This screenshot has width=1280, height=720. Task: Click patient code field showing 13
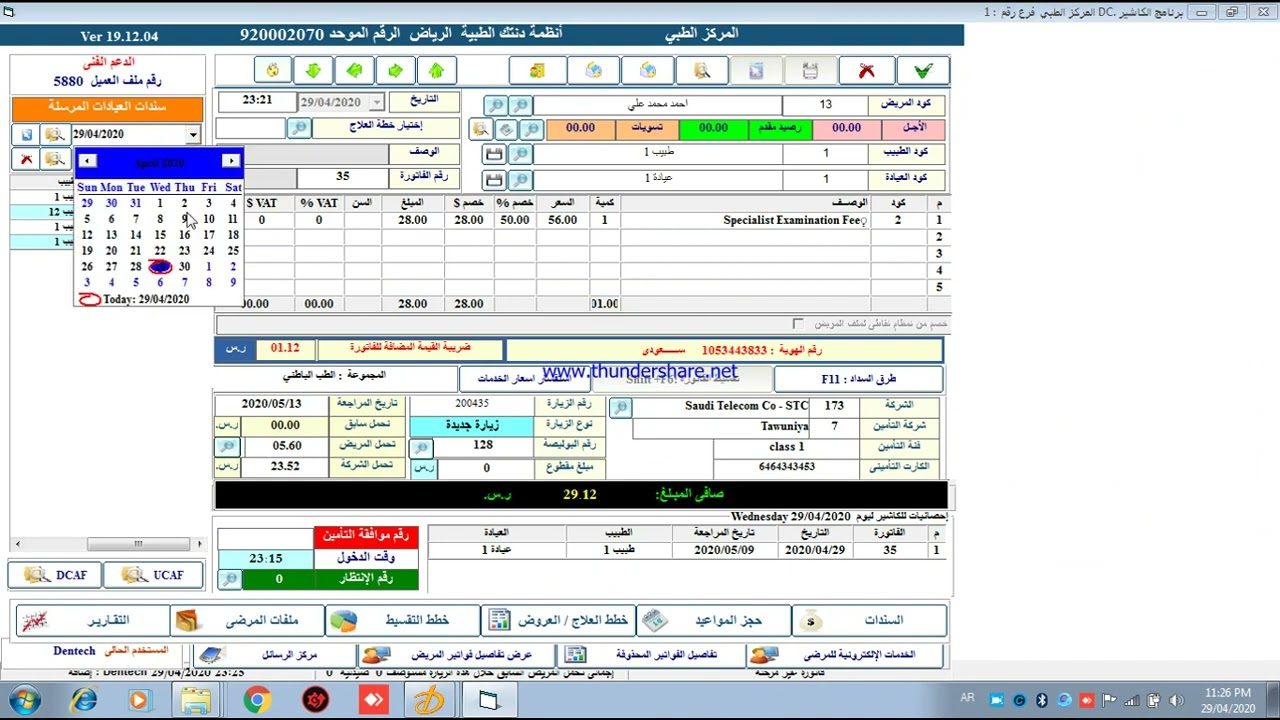click(x=825, y=104)
